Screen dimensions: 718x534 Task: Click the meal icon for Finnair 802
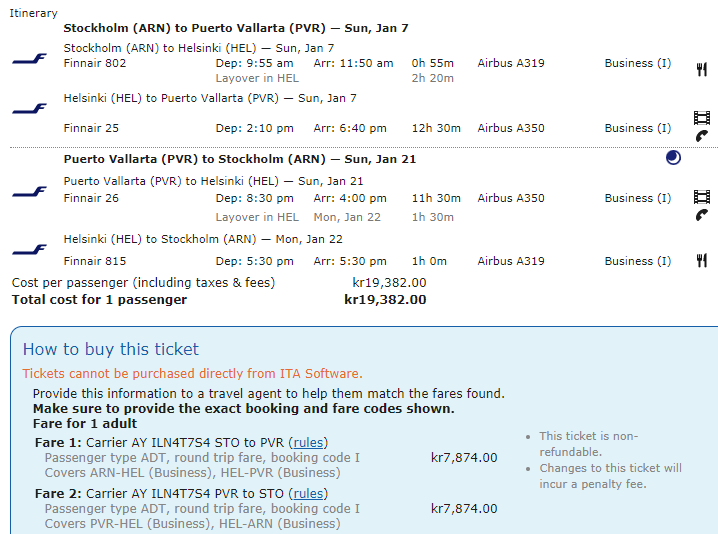(701, 70)
